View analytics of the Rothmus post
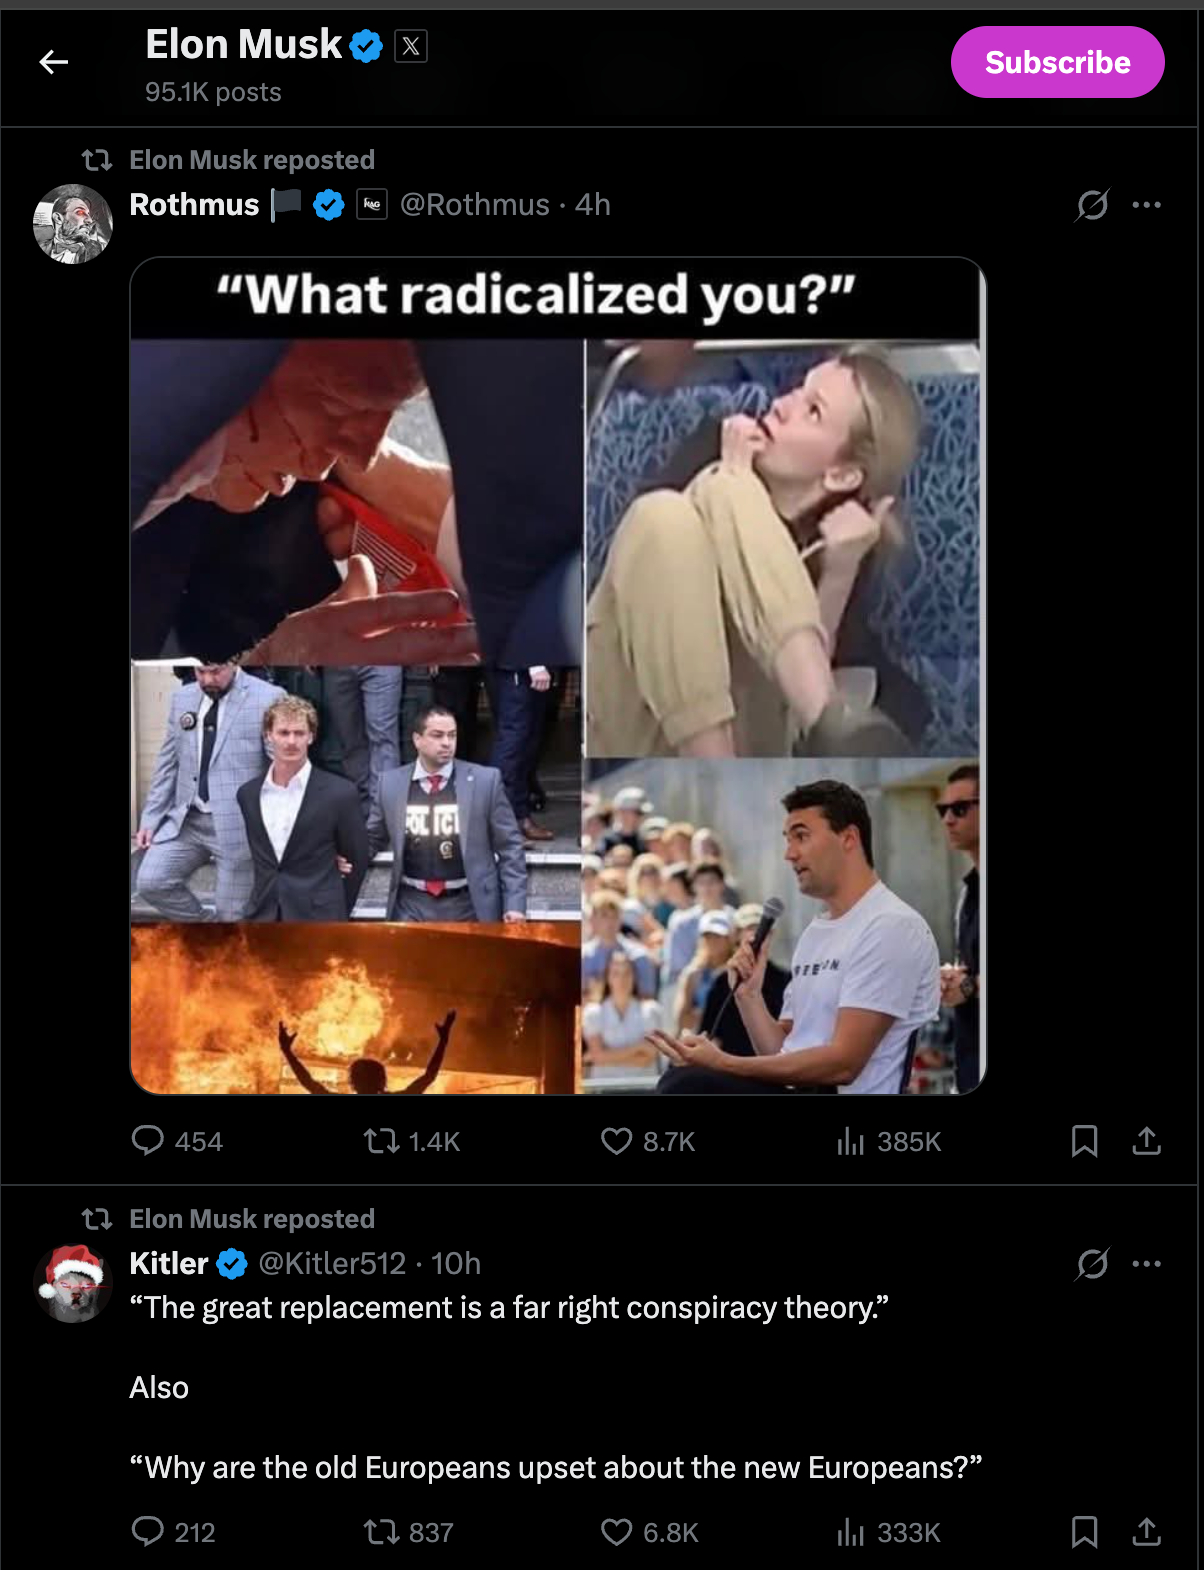Image resolution: width=1204 pixels, height=1570 pixels. [850, 1141]
